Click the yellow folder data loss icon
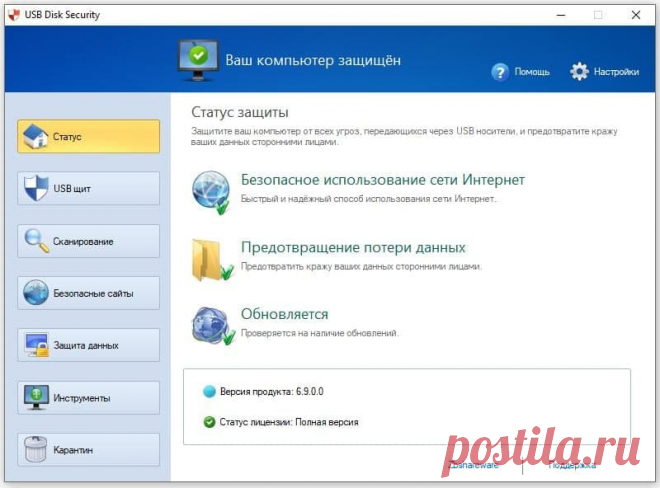The width and height of the screenshot is (660, 488). point(212,260)
